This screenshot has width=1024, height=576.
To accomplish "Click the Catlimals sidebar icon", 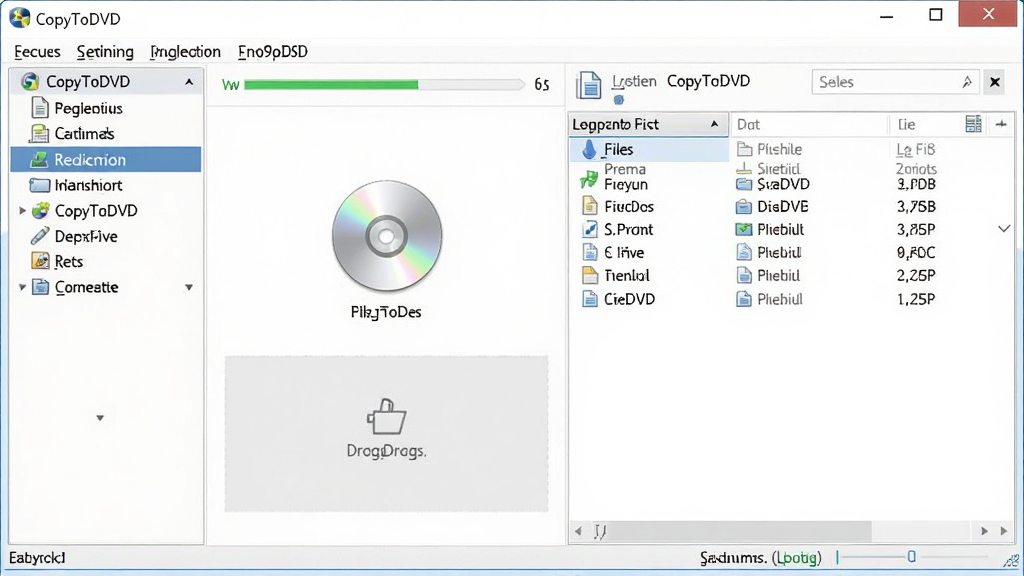I will [x=39, y=133].
